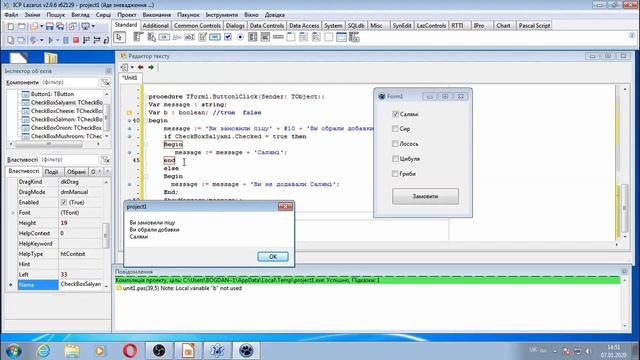Select the TCheckBox component icon in palette
The height and width of the screenshot is (360, 640).
click(x=228, y=37)
